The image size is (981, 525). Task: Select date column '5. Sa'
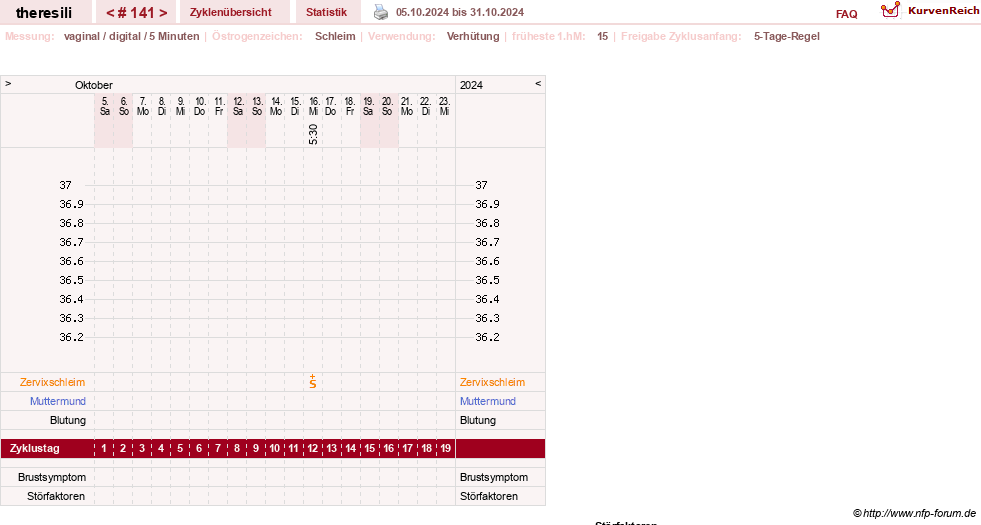click(x=104, y=106)
